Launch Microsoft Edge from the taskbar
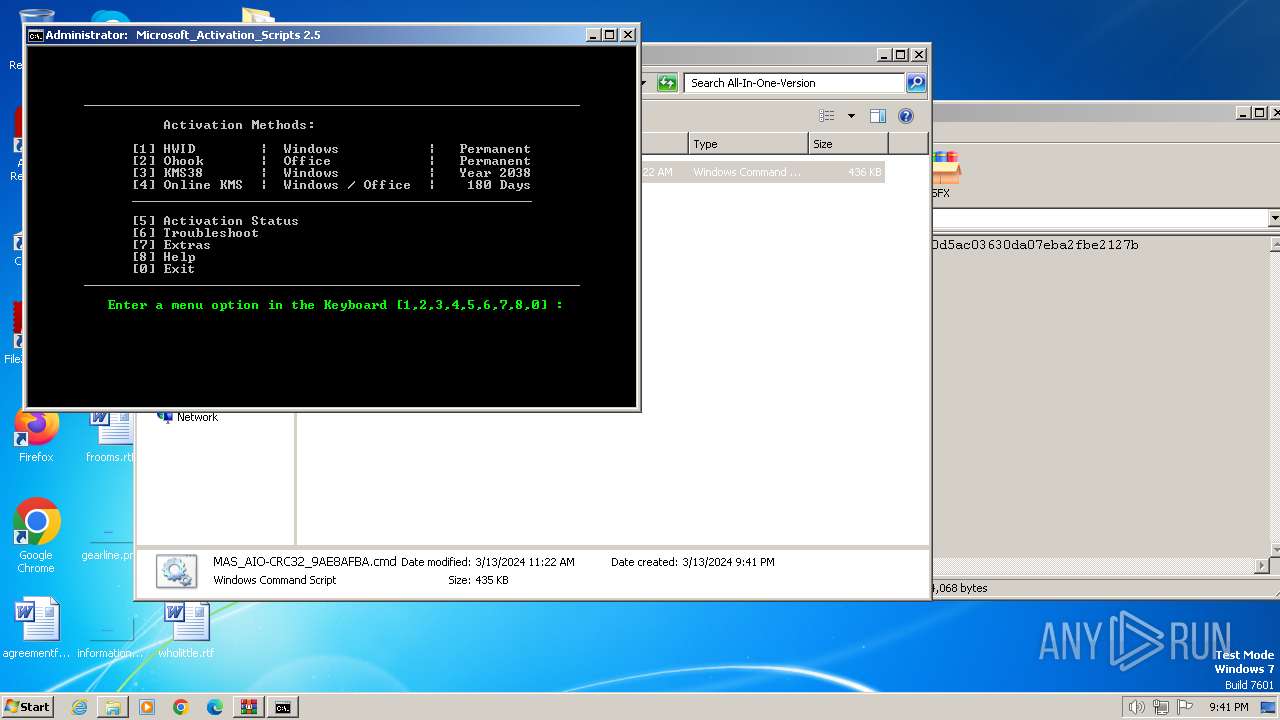Screen dimensions: 1280x720 coord(215,707)
